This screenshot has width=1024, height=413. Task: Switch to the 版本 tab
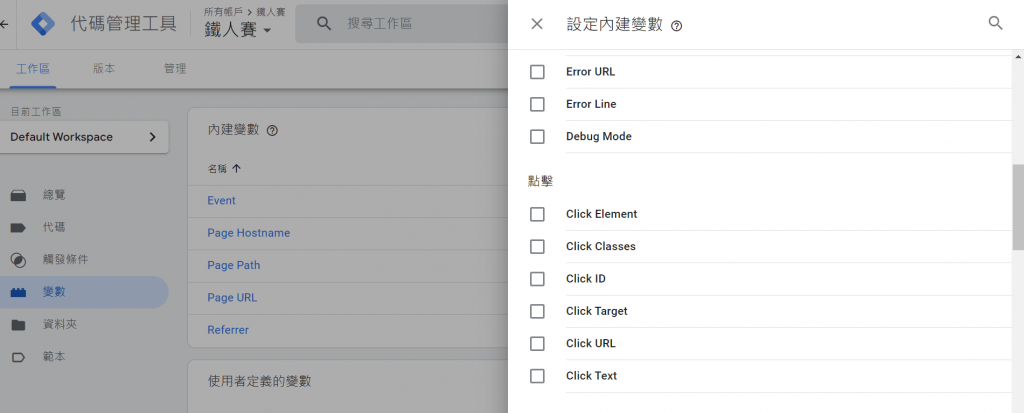point(104,69)
